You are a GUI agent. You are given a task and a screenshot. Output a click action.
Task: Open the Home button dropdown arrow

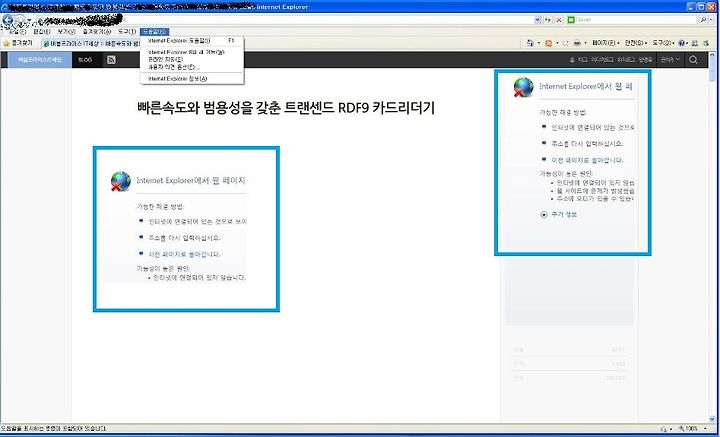tap(539, 43)
